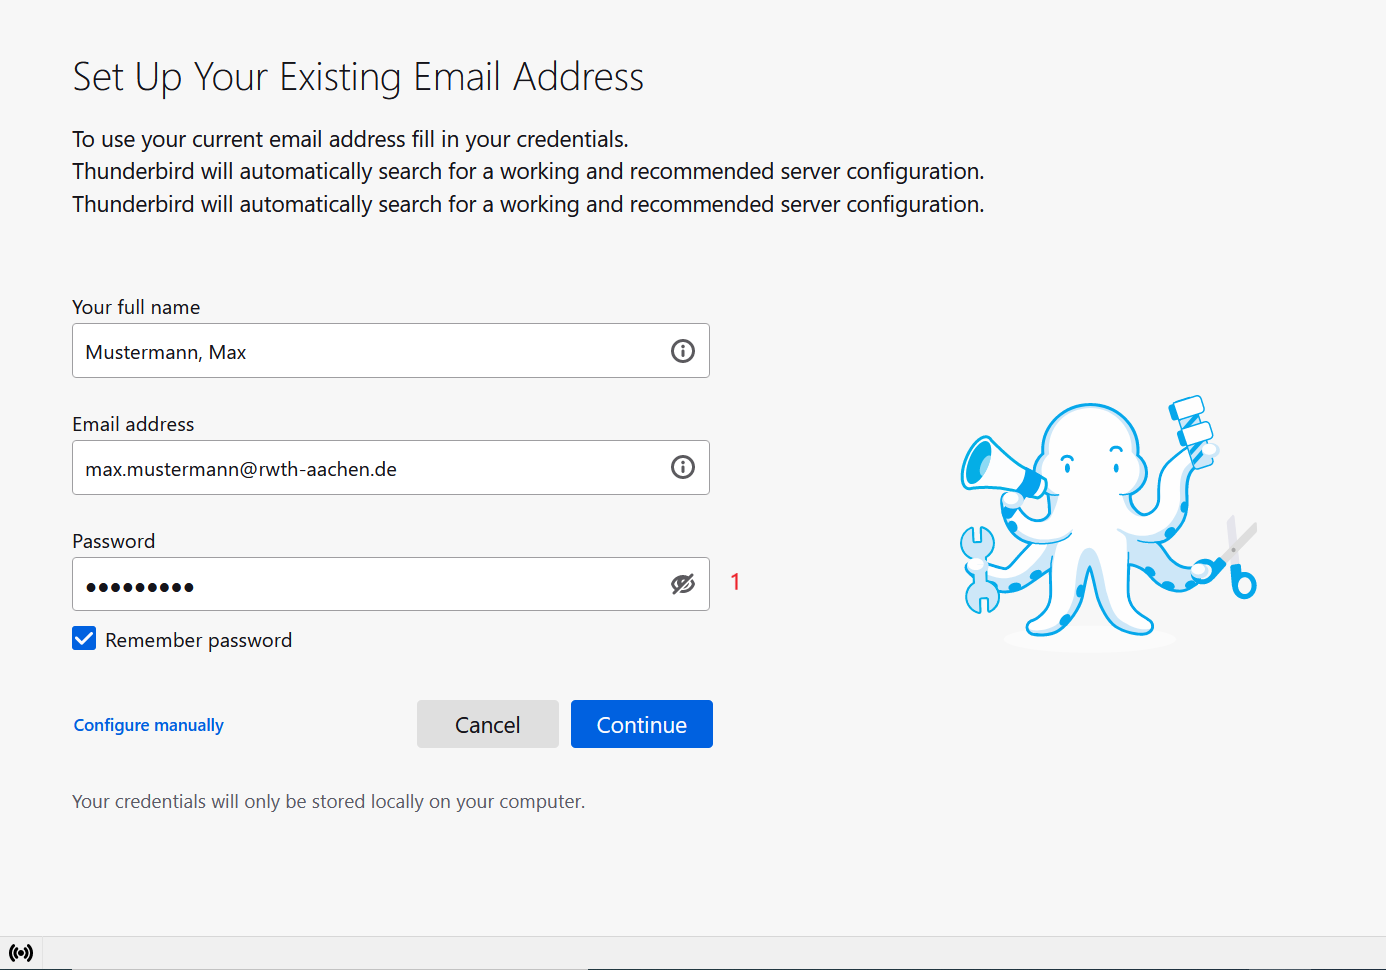Click the octopus mascot illustration
The image size is (1386, 970).
click(1091, 520)
